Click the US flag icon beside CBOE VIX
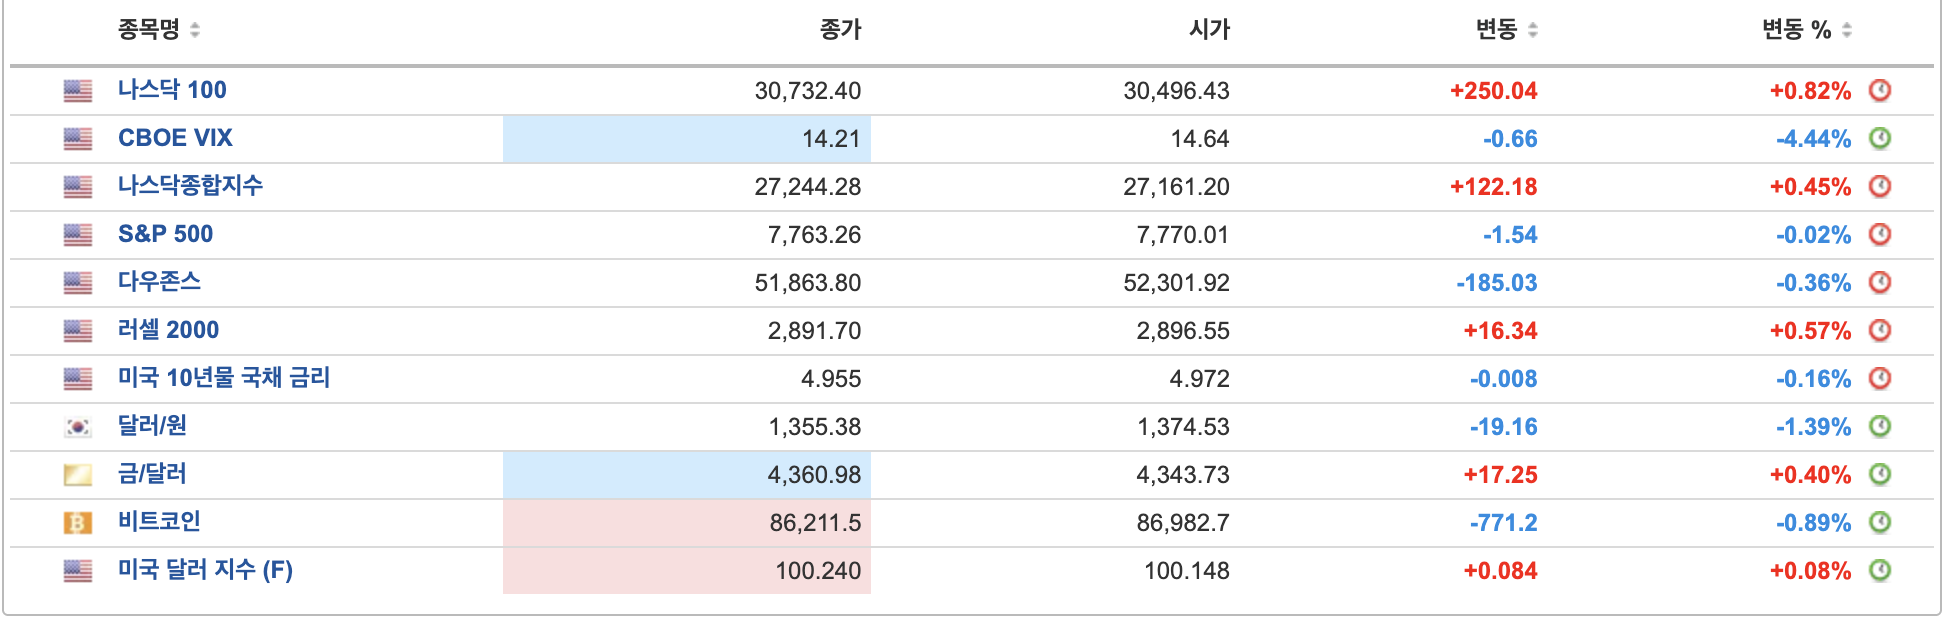Image resolution: width=1948 pixels, height=624 pixels. pyautogui.click(x=78, y=139)
